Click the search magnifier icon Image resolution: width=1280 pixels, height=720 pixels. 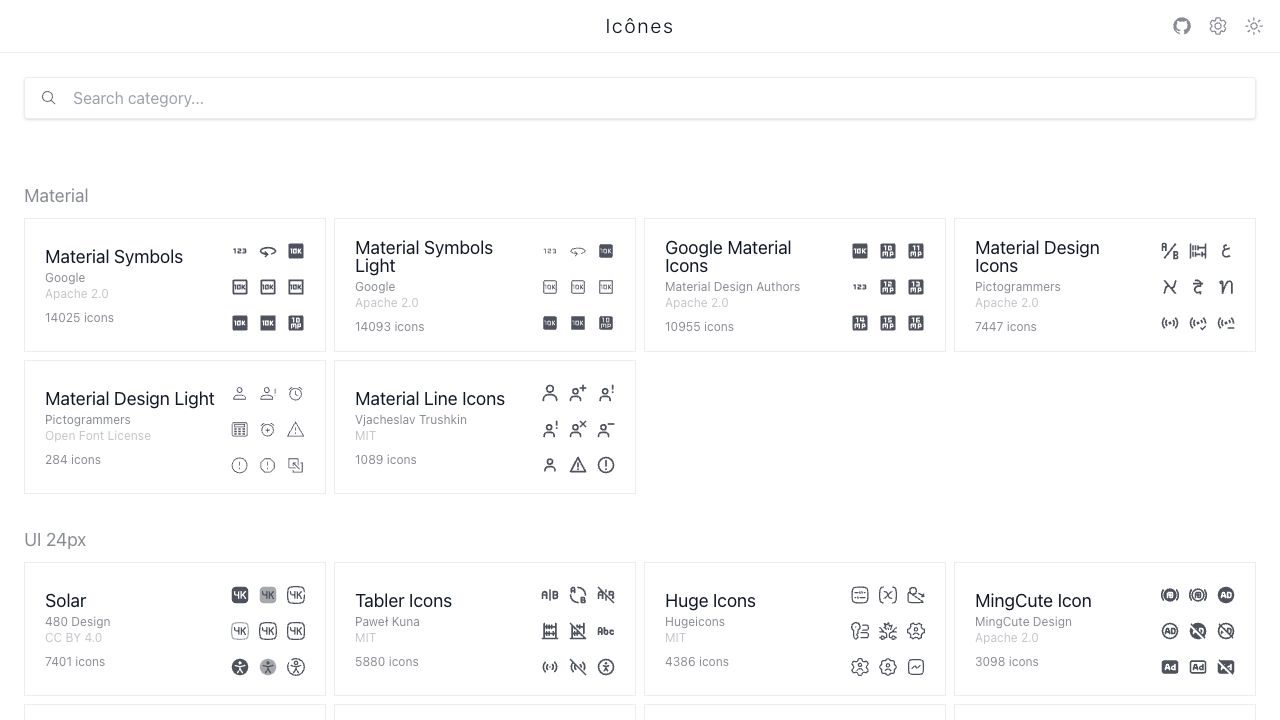click(x=48, y=98)
